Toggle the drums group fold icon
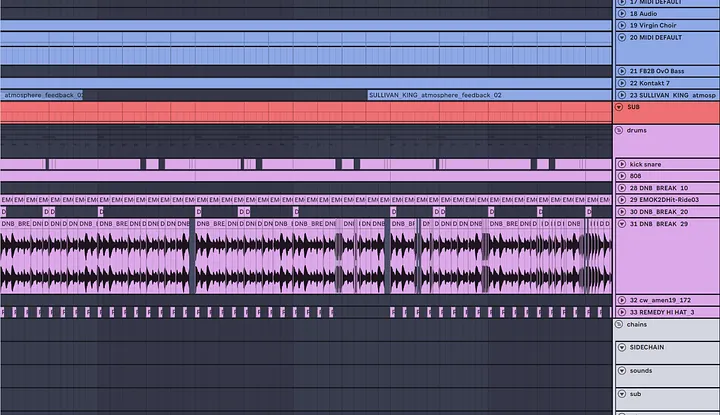720x415 pixels. (x=619, y=130)
